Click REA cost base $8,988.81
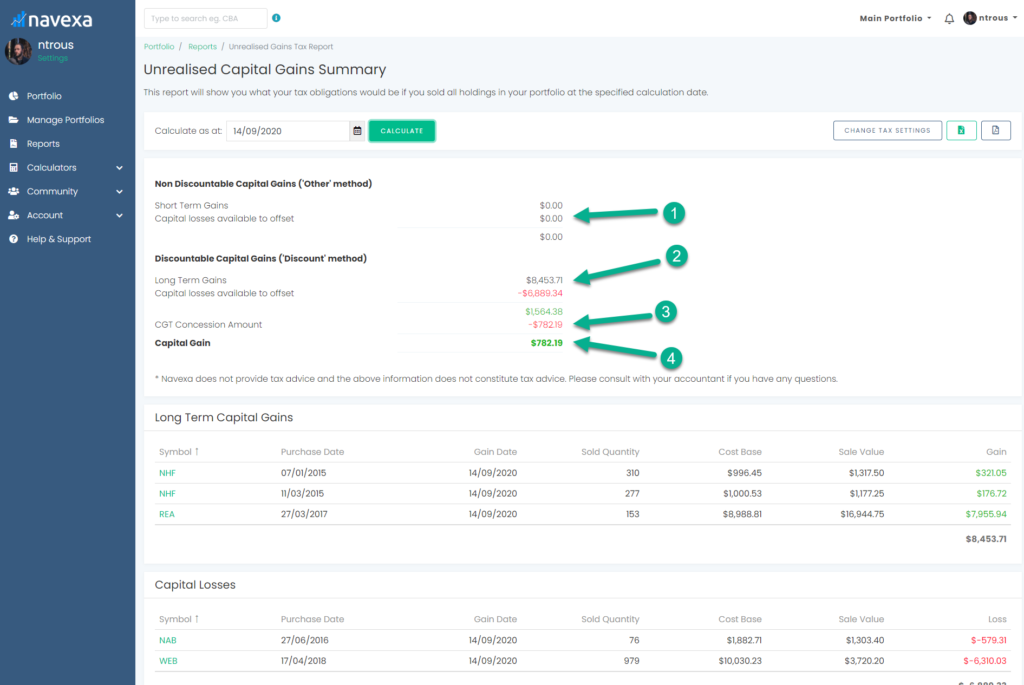This screenshot has width=1024, height=685. (742, 514)
